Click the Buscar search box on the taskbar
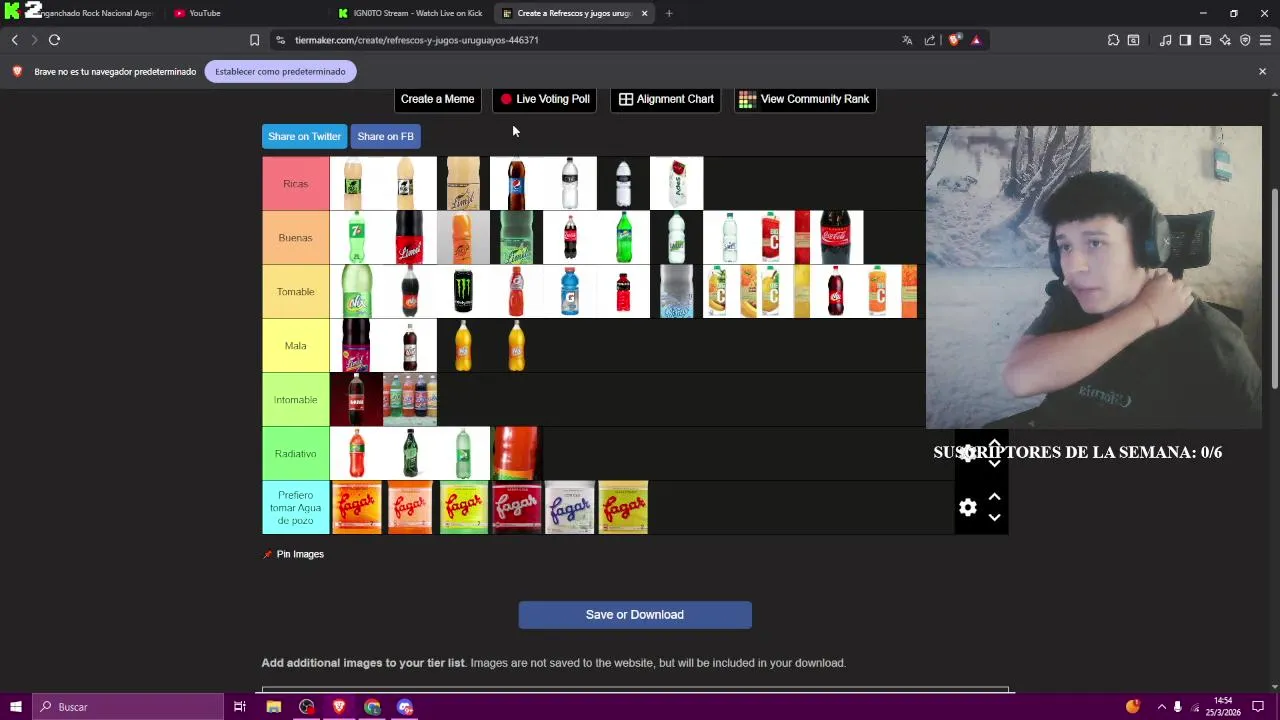1280x720 pixels. 128,707
